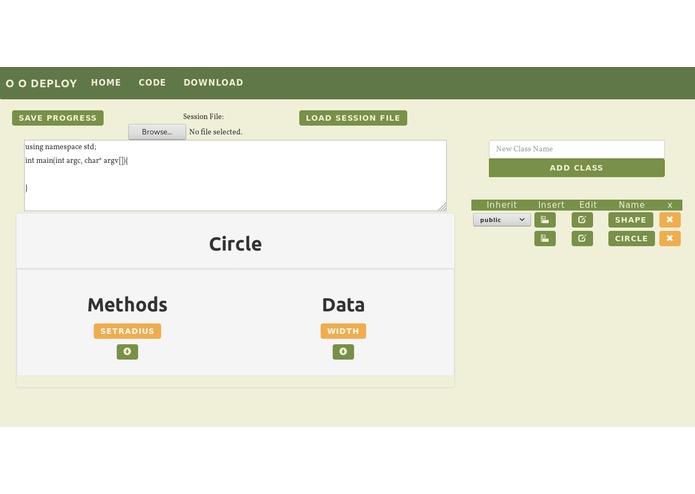Image resolution: width=695 pixels, height=494 pixels.
Task: Click the 'using namespace std;' code line
Action: (x=61, y=147)
